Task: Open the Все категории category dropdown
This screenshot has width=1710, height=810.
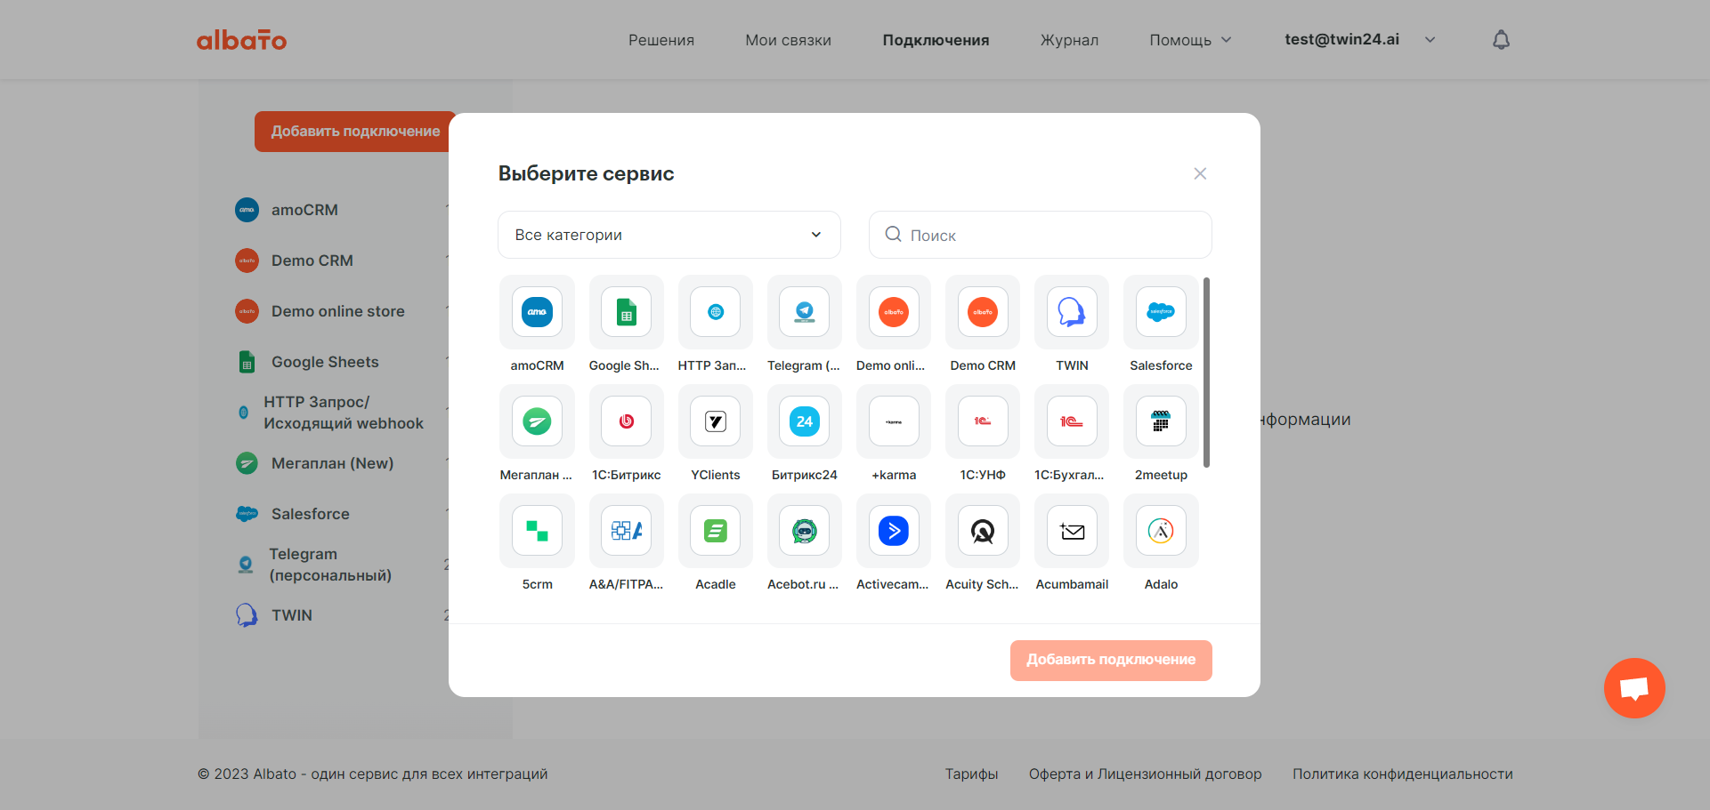Action: tap(669, 235)
